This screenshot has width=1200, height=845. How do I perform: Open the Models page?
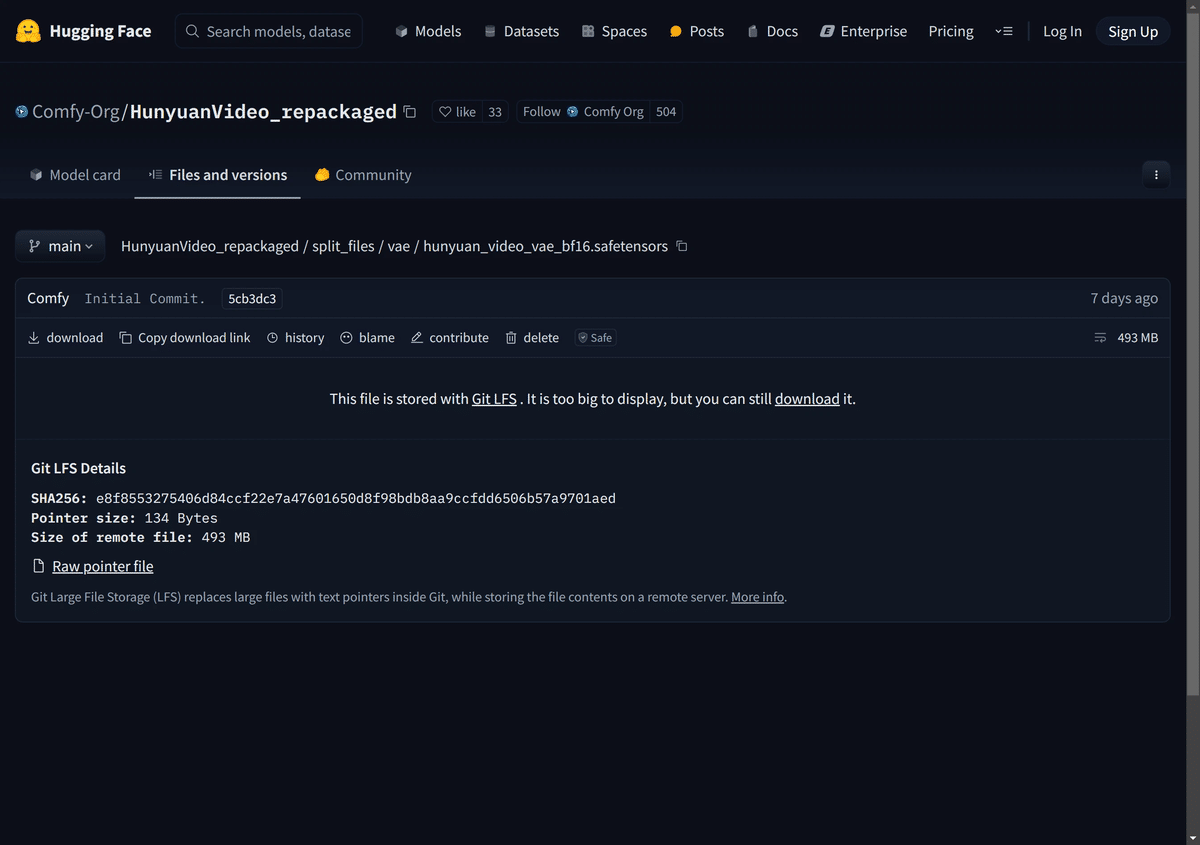428,31
